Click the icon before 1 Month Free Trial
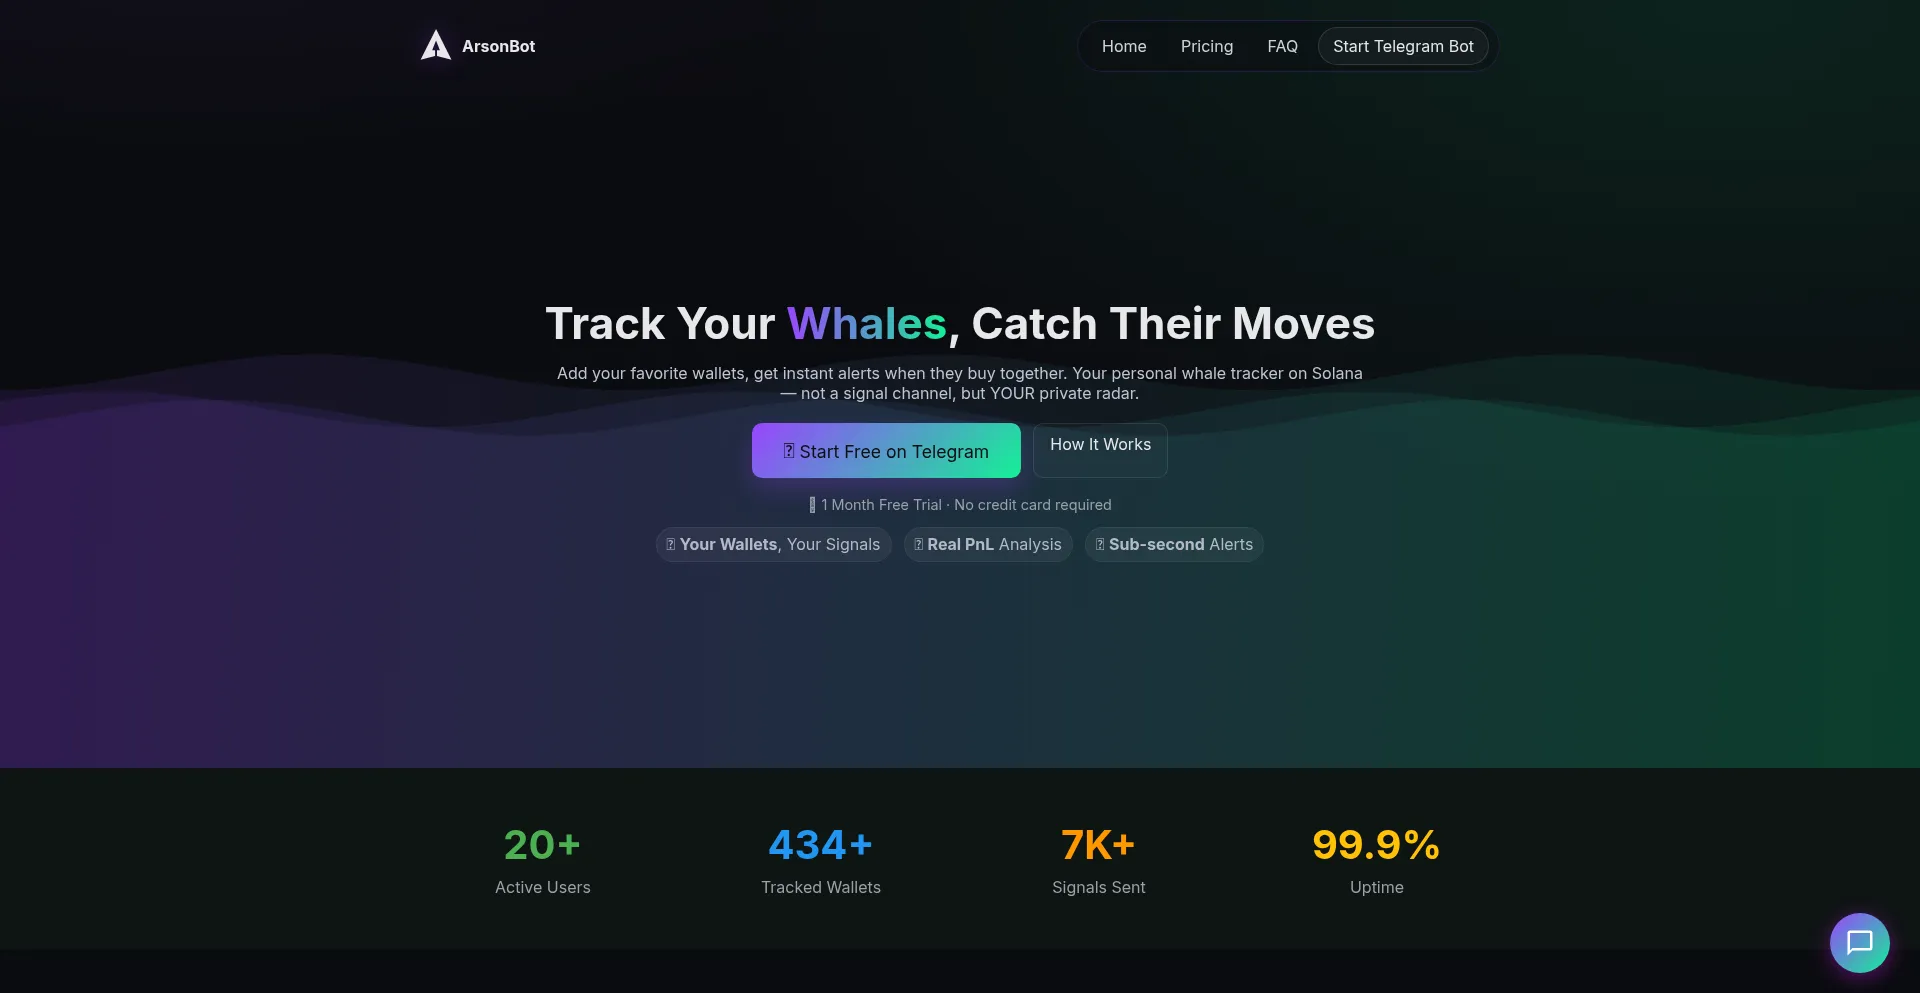The image size is (1920, 993). [x=812, y=505]
